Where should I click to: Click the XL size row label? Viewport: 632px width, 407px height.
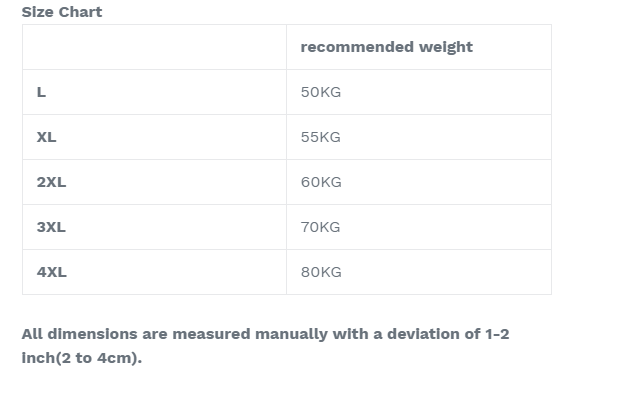pos(46,137)
